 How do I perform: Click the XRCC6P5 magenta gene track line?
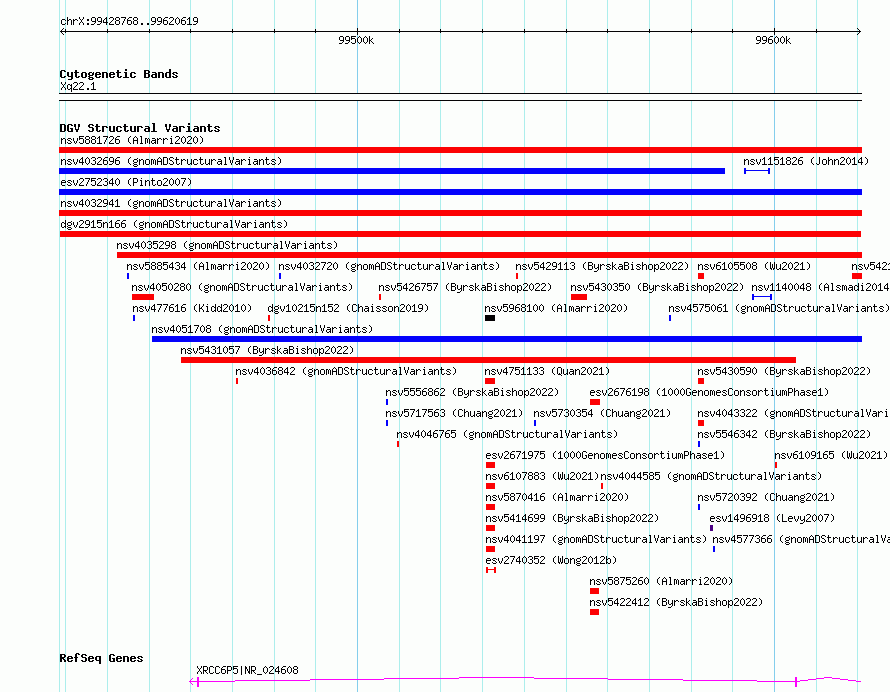525,680
